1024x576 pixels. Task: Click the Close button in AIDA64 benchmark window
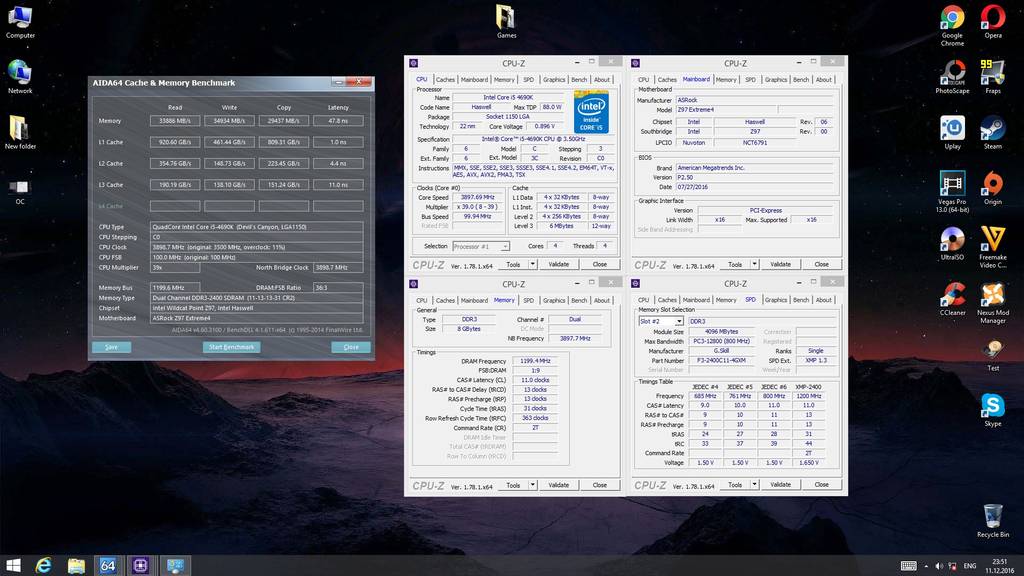coord(351,347)
